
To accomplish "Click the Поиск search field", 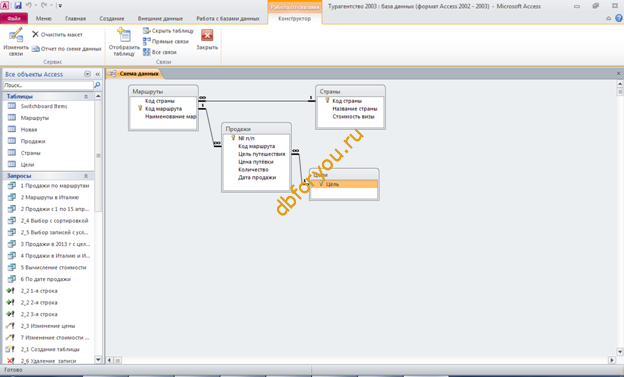I will [48, 85].
